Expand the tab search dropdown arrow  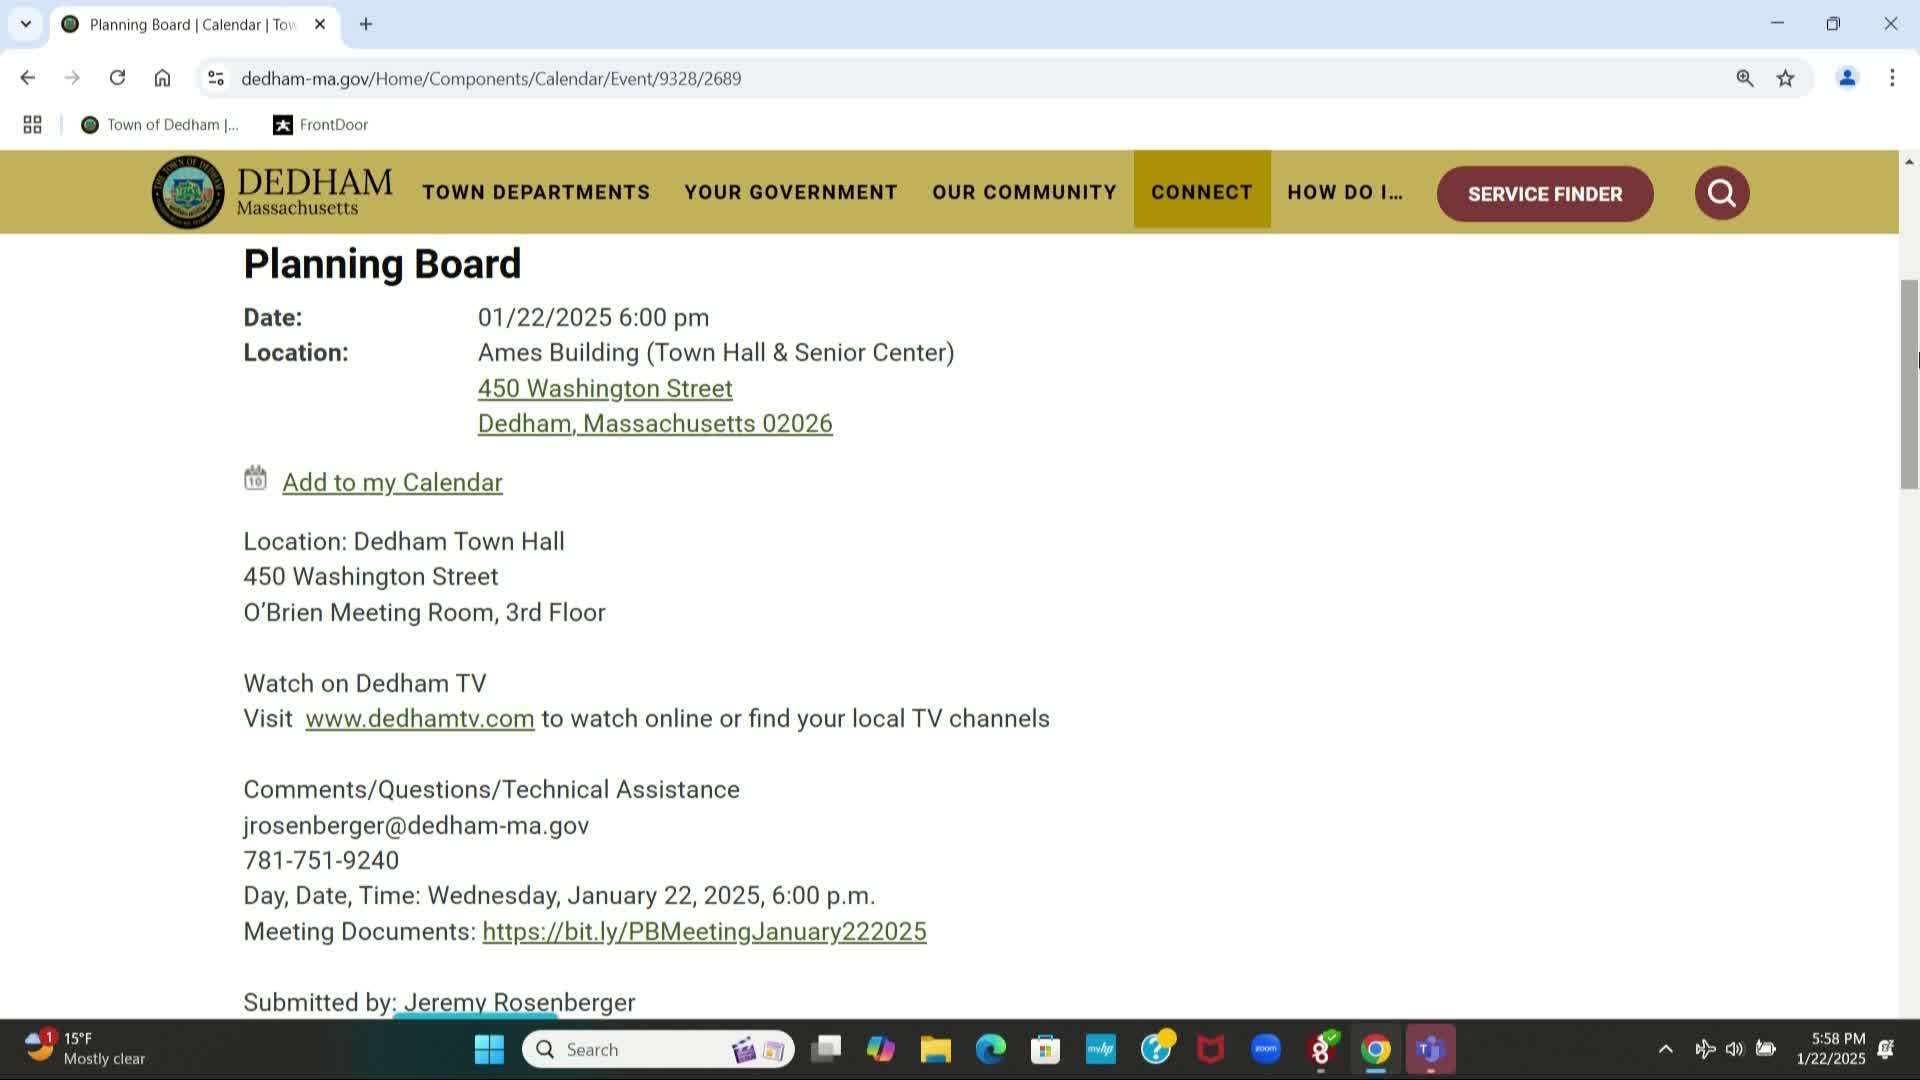(26, 24)
